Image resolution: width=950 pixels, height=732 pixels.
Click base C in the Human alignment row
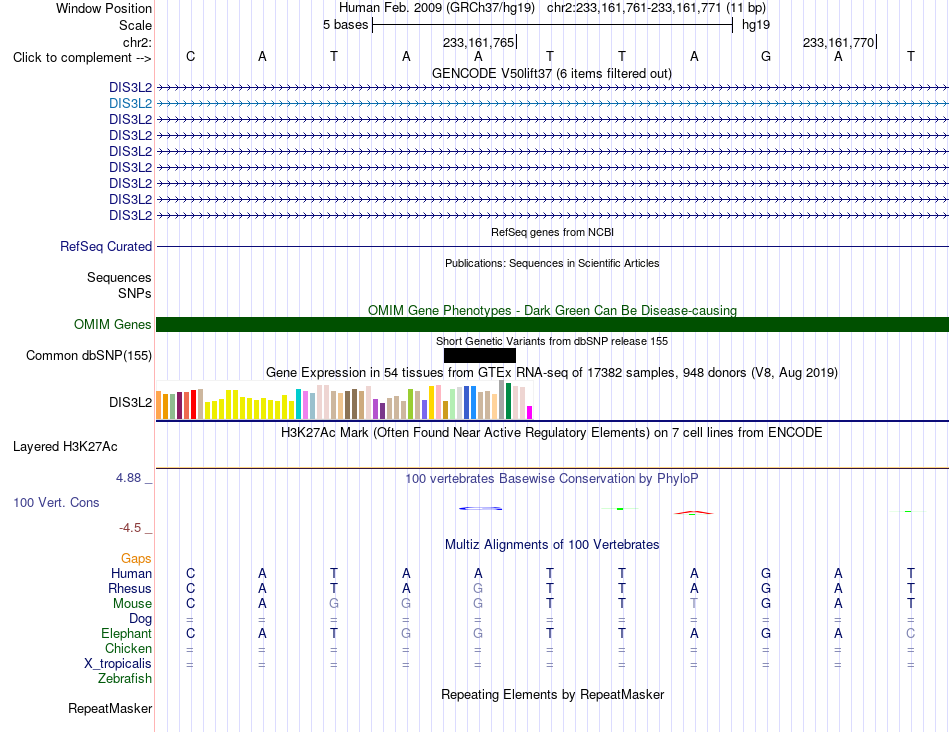coord(190,573)
